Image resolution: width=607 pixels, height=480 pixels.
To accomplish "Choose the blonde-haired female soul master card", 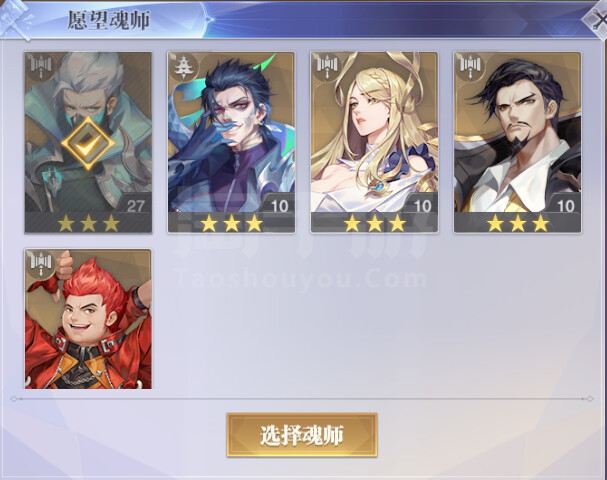I will tap(374, 142).
